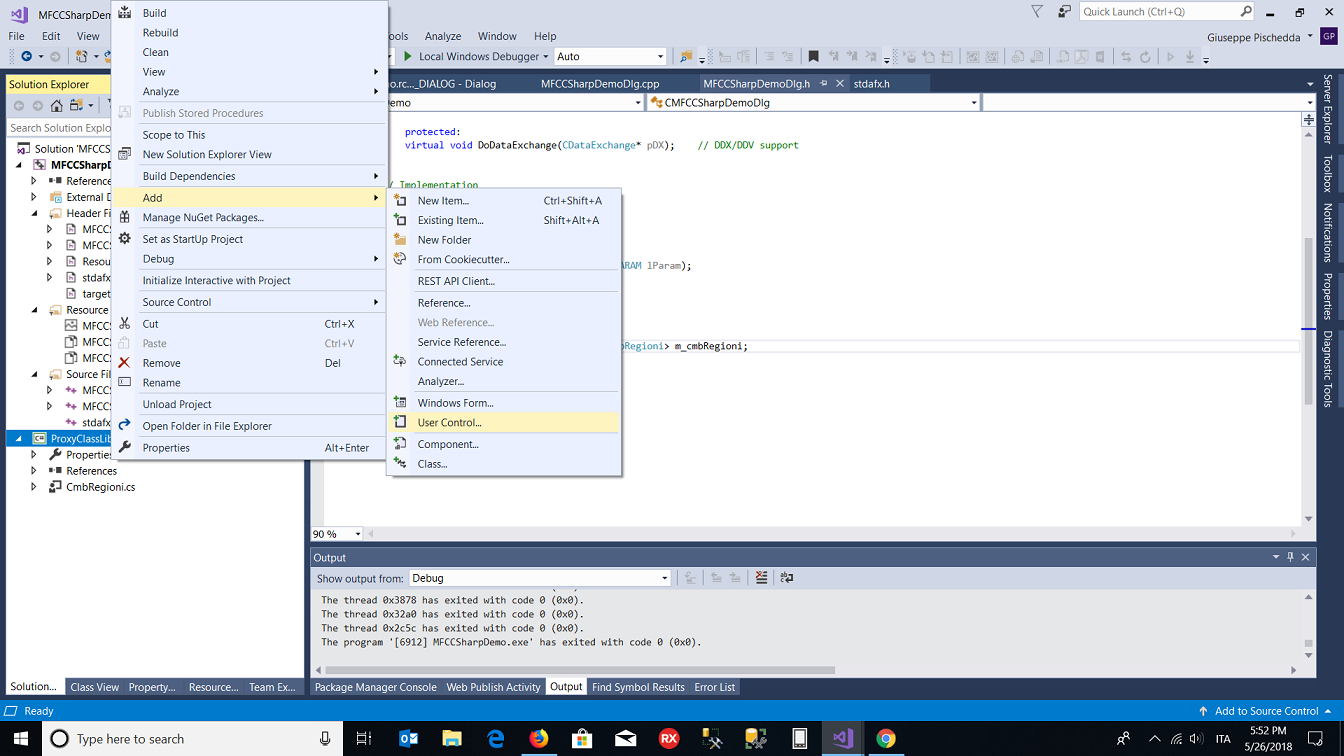Image resolution: width=1344 pixels, height=756 pixels.
Task: Close the MFCCSharpDemoDlg.h tab
Action: [x=840, y=84]
